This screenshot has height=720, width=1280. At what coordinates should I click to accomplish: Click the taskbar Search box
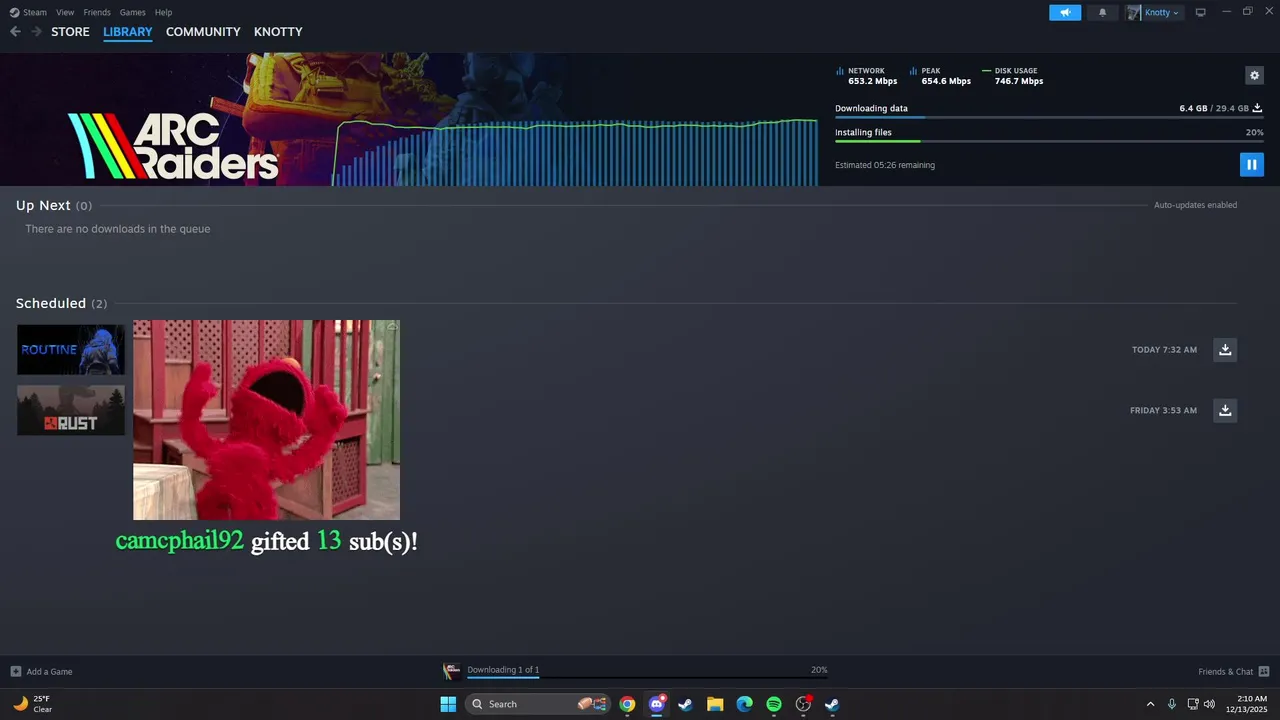pyautogui.click(x=537, y=704)
